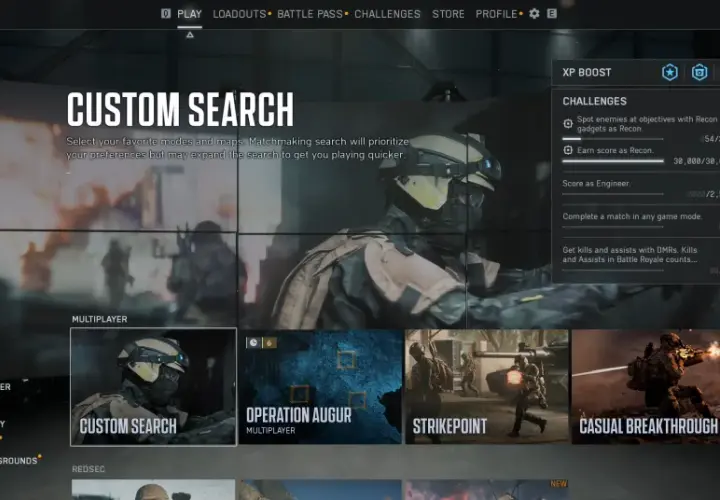The height and width of the screenshot is (500, 720).
Task: Click the Spot enemies challenge progress bar
Action: pyautogui.click(x=613, y=139)
